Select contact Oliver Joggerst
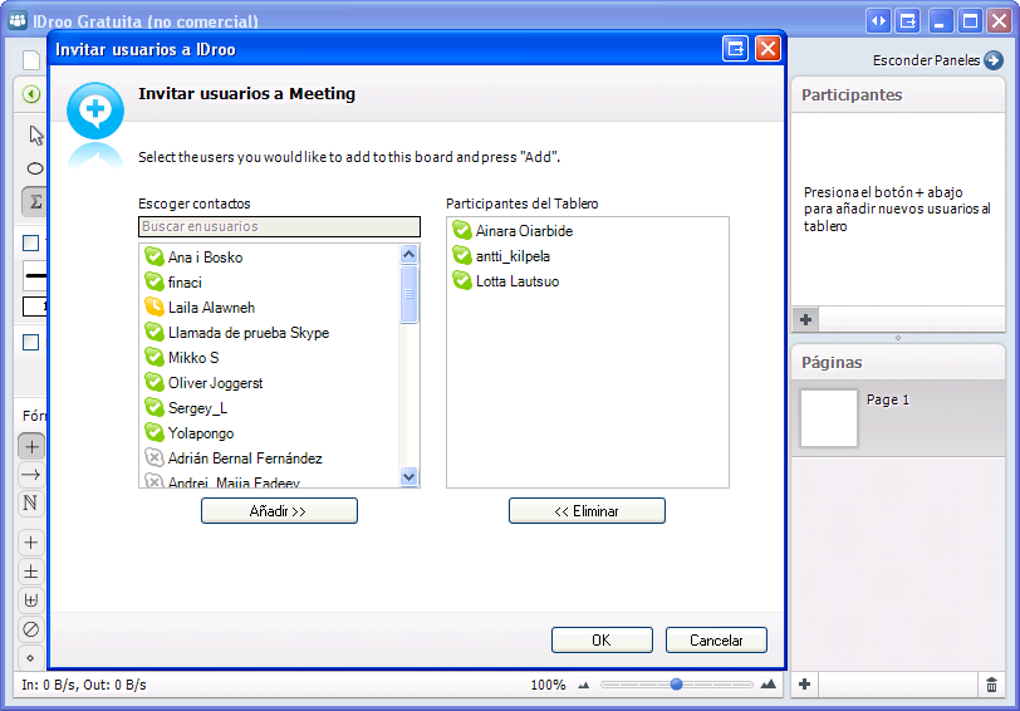 point(270,382)
